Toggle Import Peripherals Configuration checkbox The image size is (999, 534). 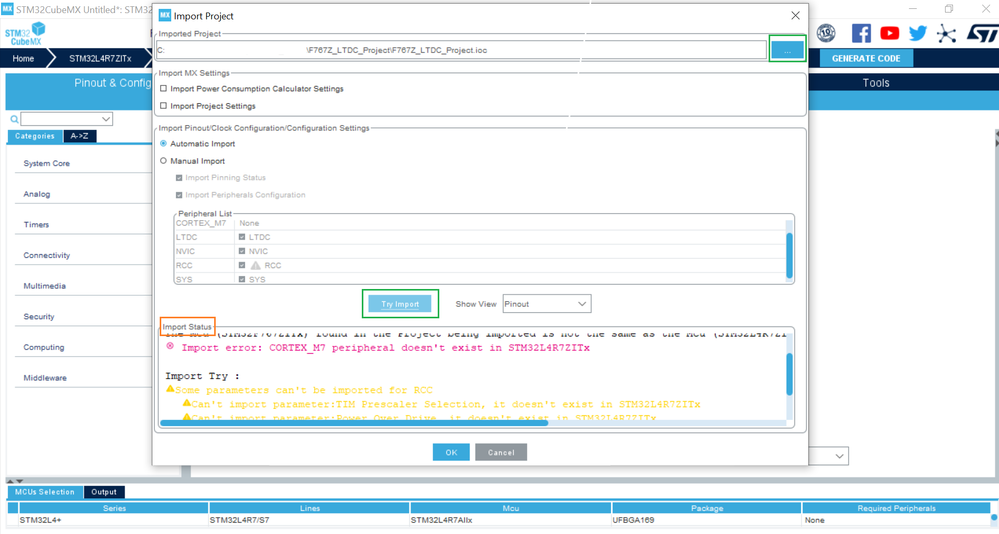[179, 195]
